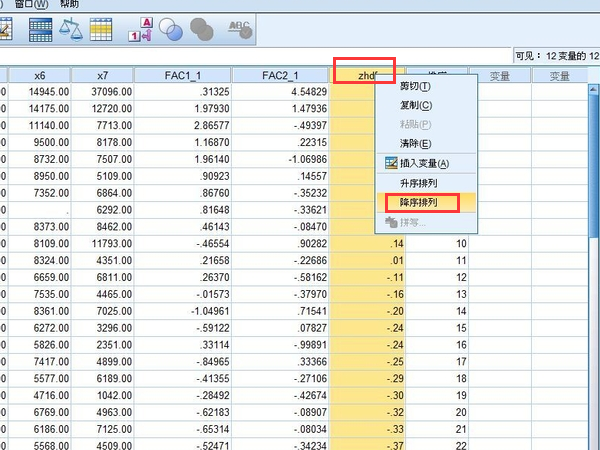This screenshot has height=450, width=600.
Task: Open the 窗口(W) menu
Action: 31,4
